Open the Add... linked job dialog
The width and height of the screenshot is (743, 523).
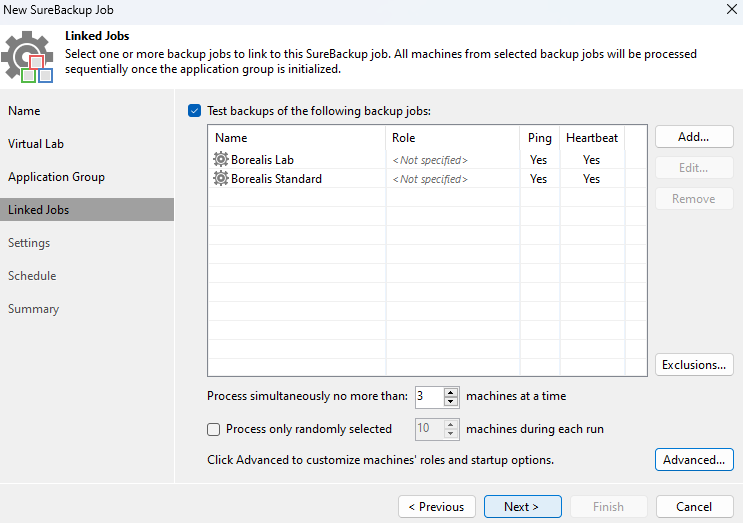[694, 137]
